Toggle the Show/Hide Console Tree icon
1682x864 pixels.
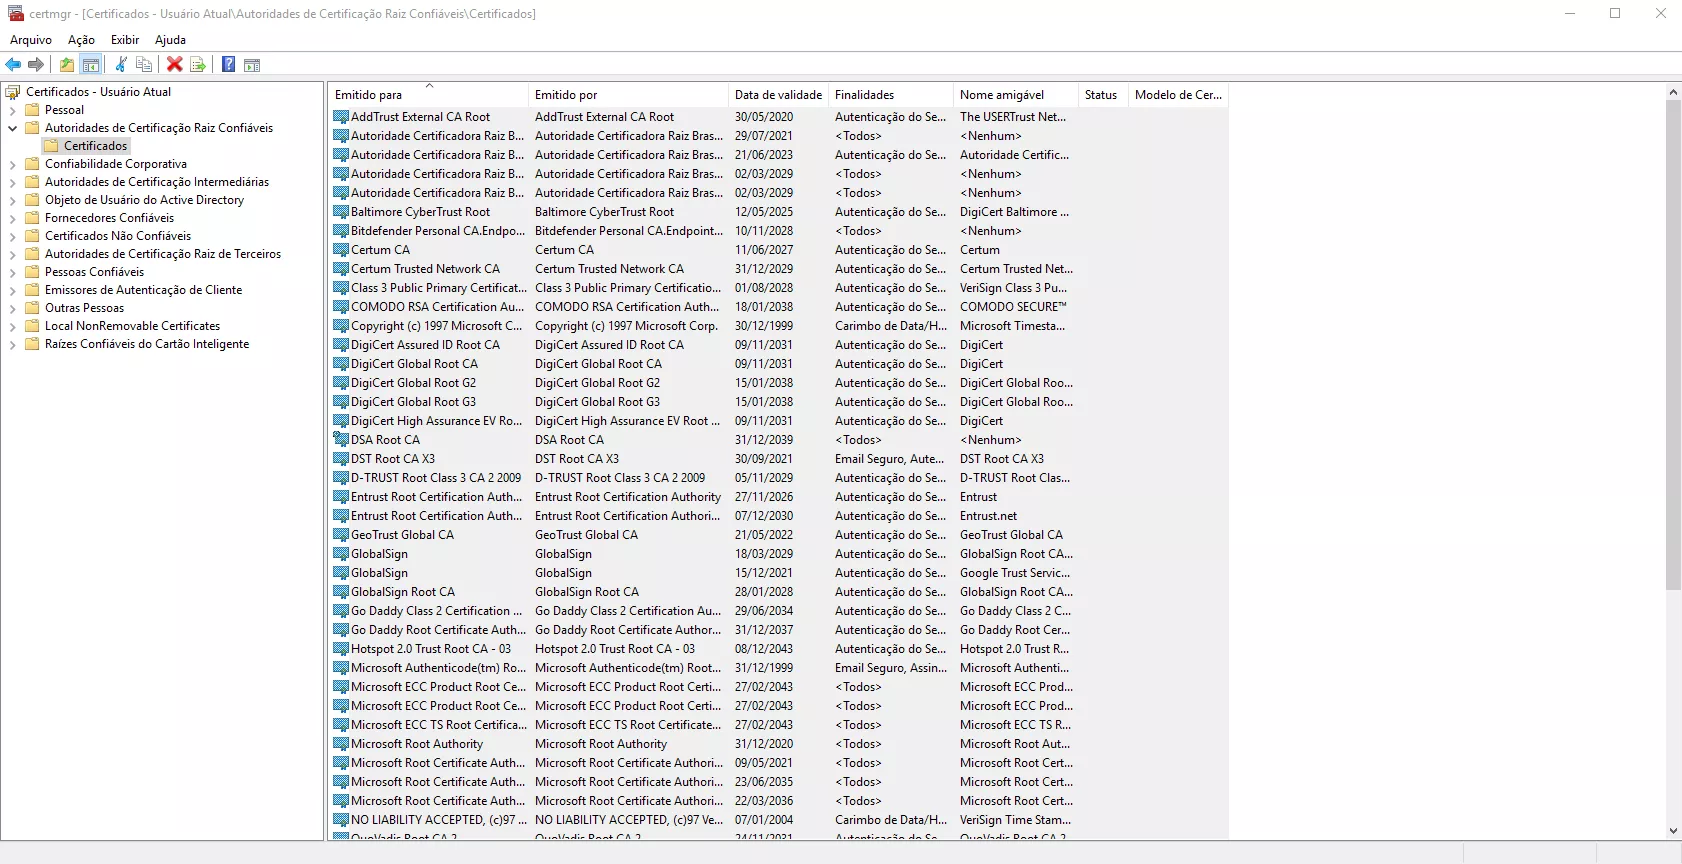91,65
